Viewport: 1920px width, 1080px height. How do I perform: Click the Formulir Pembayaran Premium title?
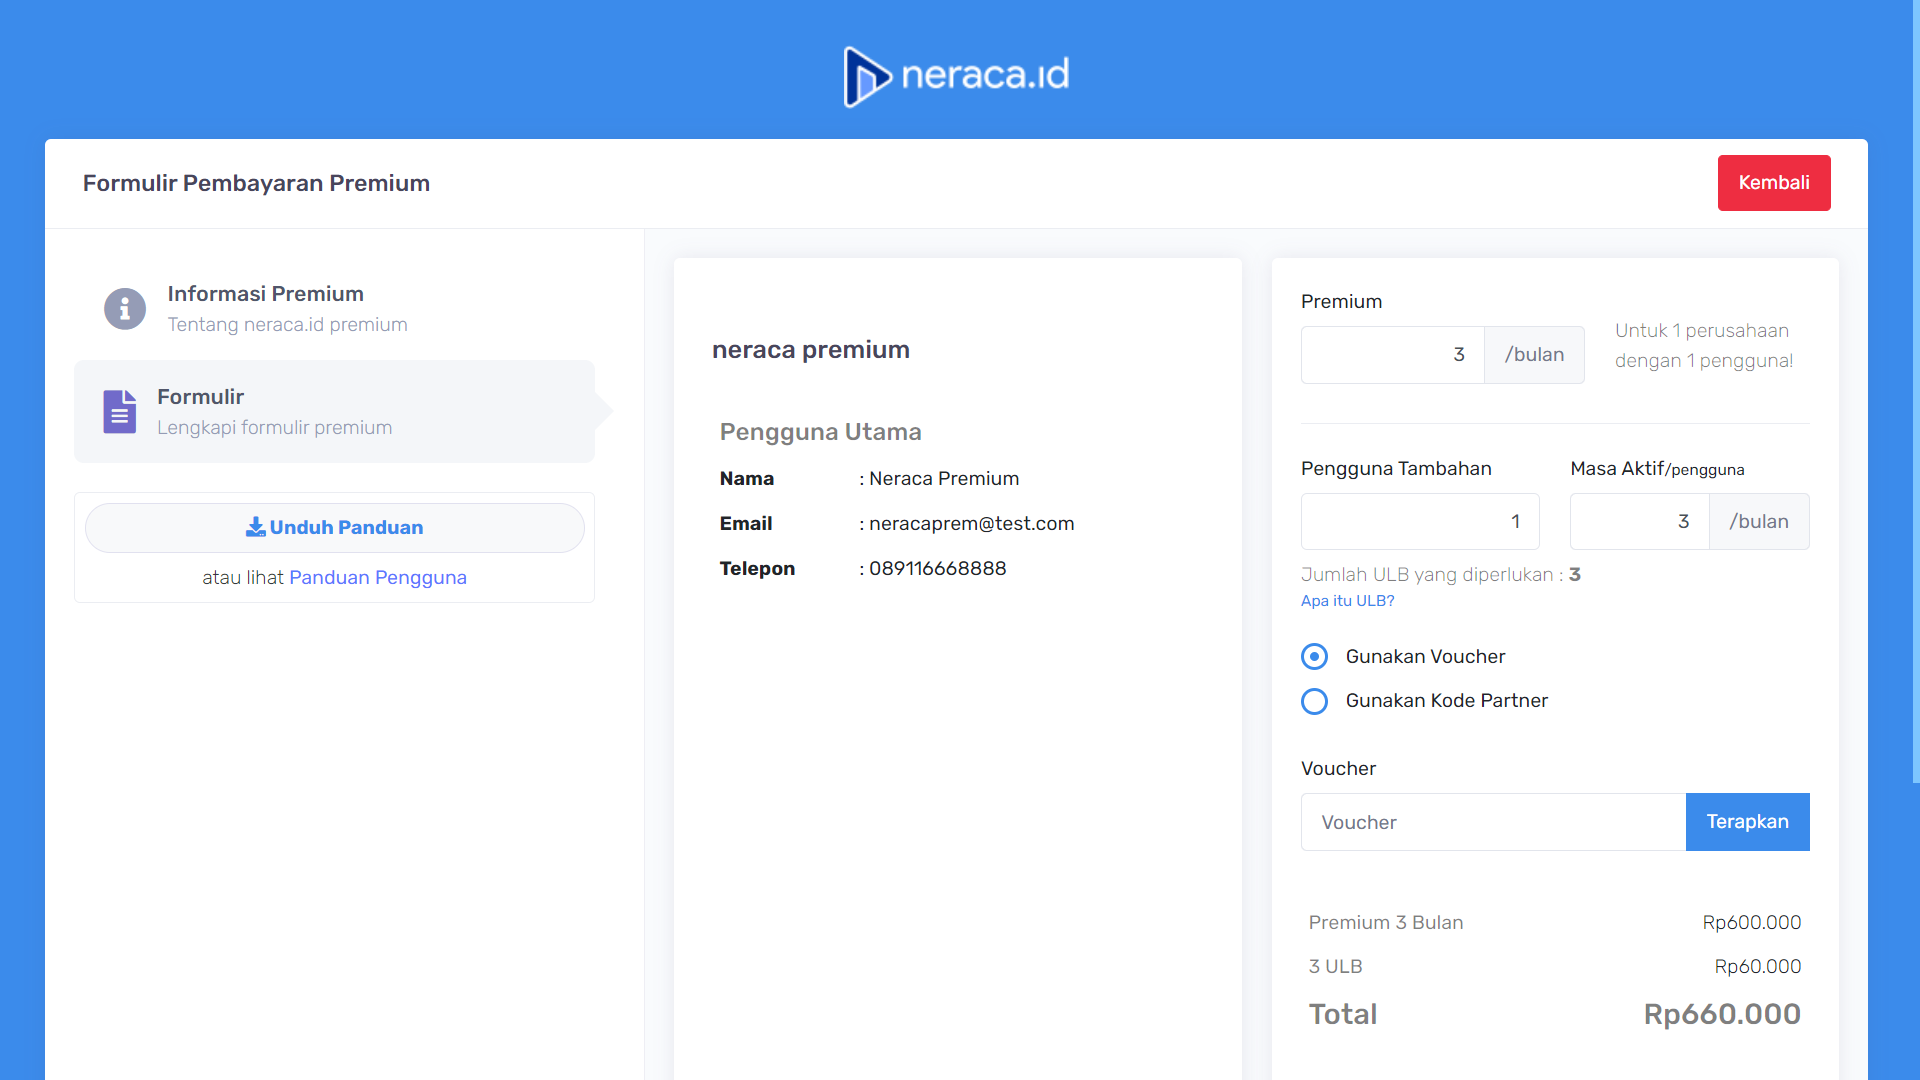tap(256, 183)
